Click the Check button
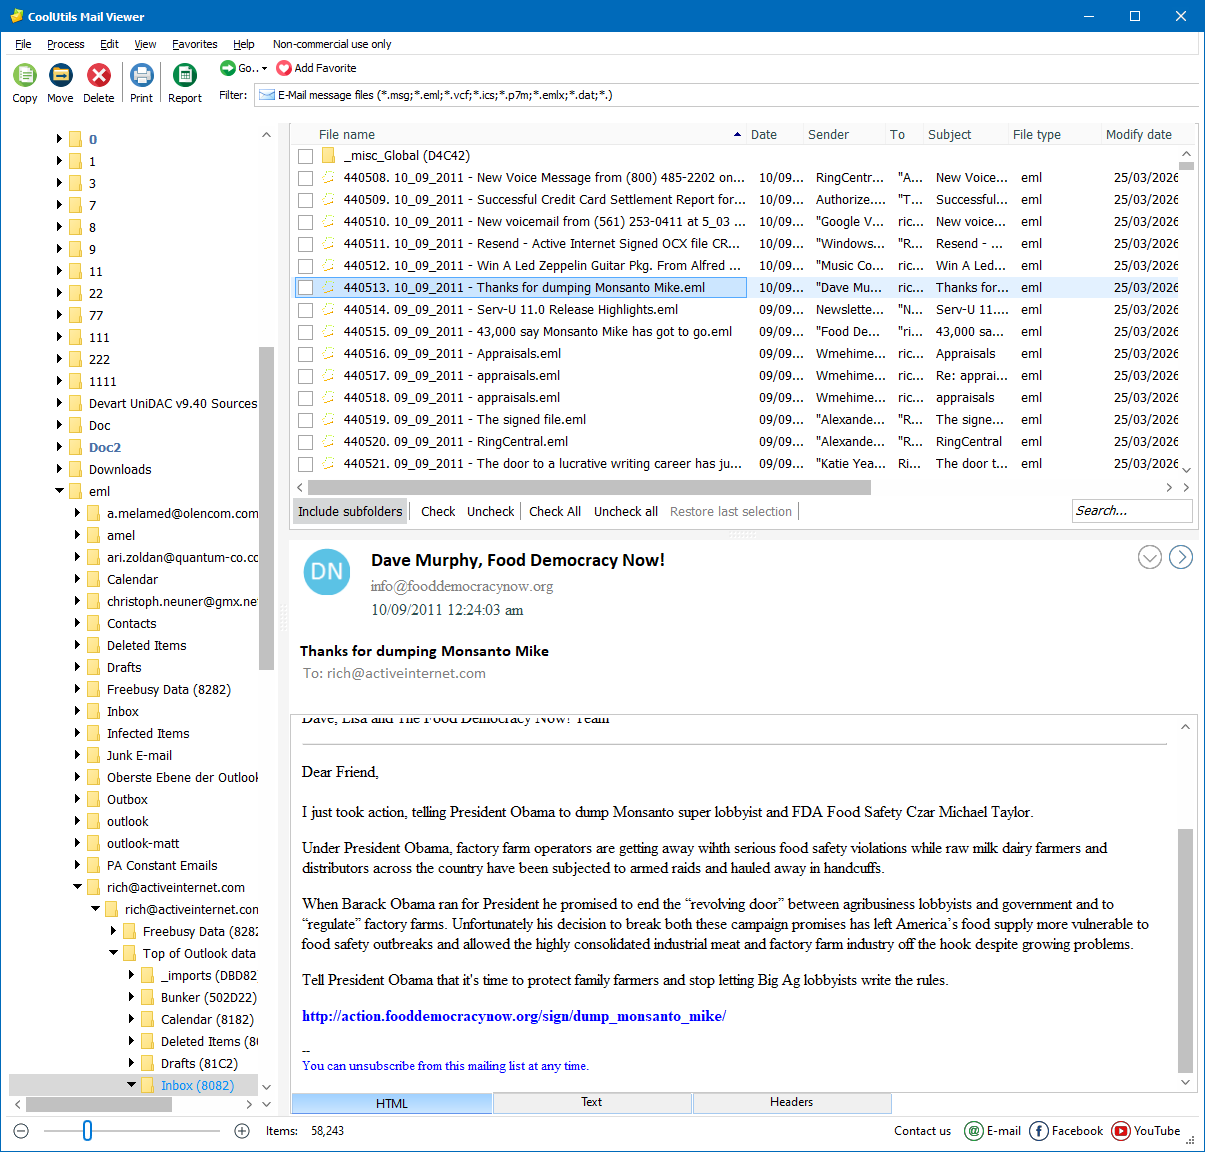The height and width of the screenshot is (1152, 1205). (x=438, y=511)
